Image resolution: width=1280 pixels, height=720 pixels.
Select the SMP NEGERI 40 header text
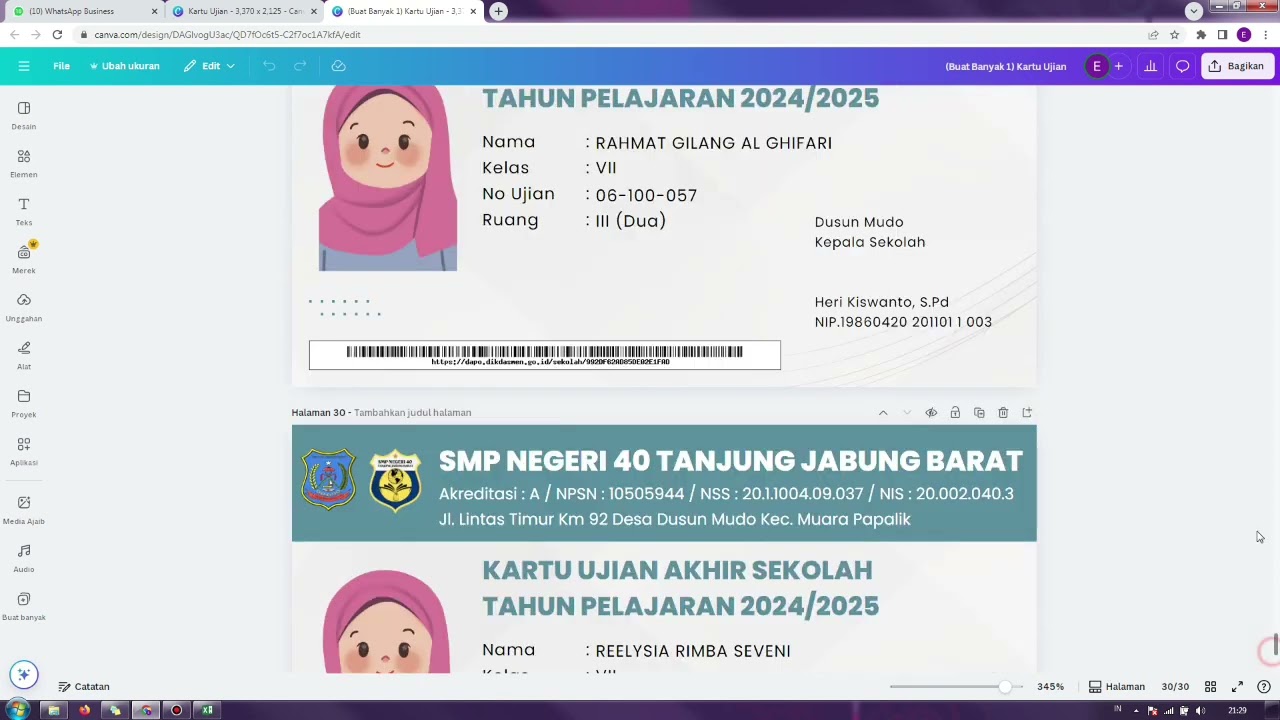tap(730, 461)
